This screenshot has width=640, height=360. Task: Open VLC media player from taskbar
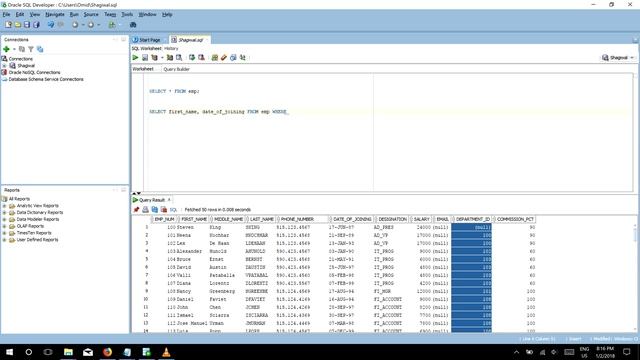(x=166, y=352)
